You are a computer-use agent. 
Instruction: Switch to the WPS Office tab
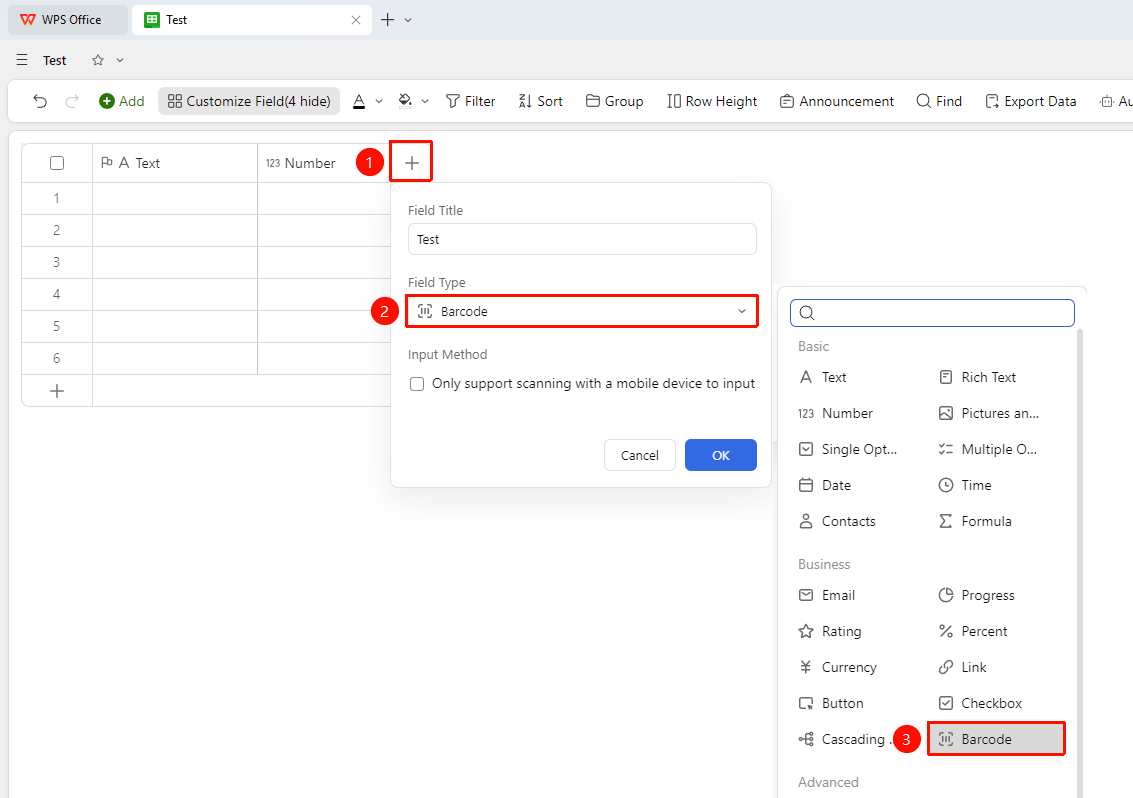click(x=68, y=20)
